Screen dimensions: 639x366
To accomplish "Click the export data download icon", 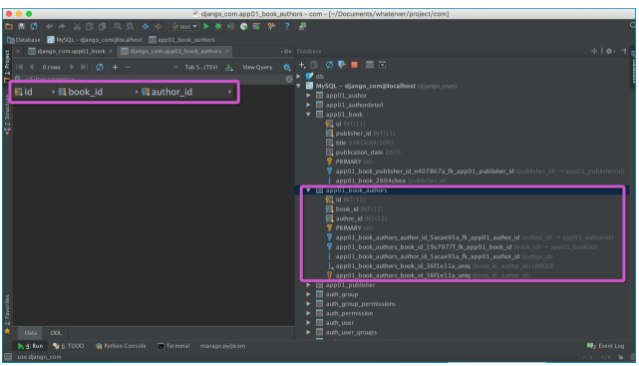I will pyautogui.click(x=229, y=67).
